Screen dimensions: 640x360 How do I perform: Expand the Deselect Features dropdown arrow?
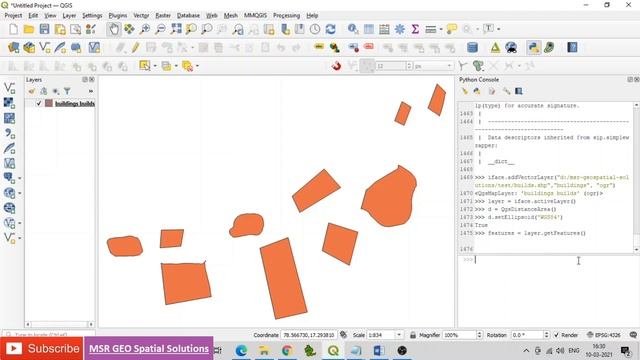(x=197, y=66)
